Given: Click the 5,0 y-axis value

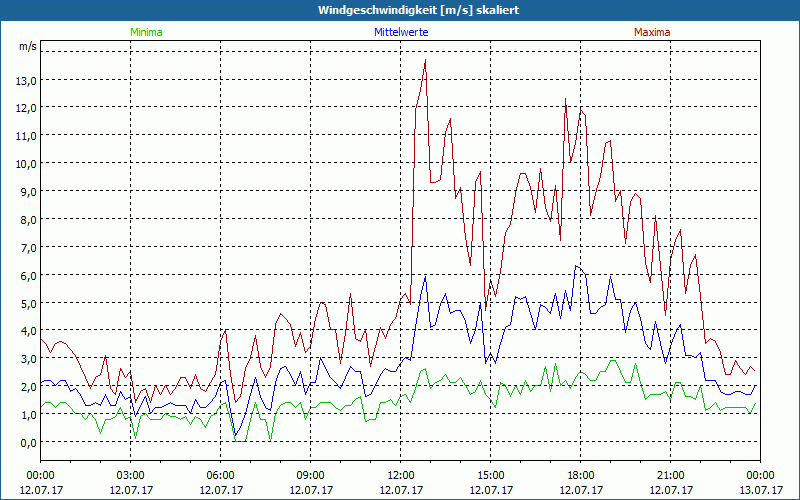Looking at the screenshot, I should point(29,303).
